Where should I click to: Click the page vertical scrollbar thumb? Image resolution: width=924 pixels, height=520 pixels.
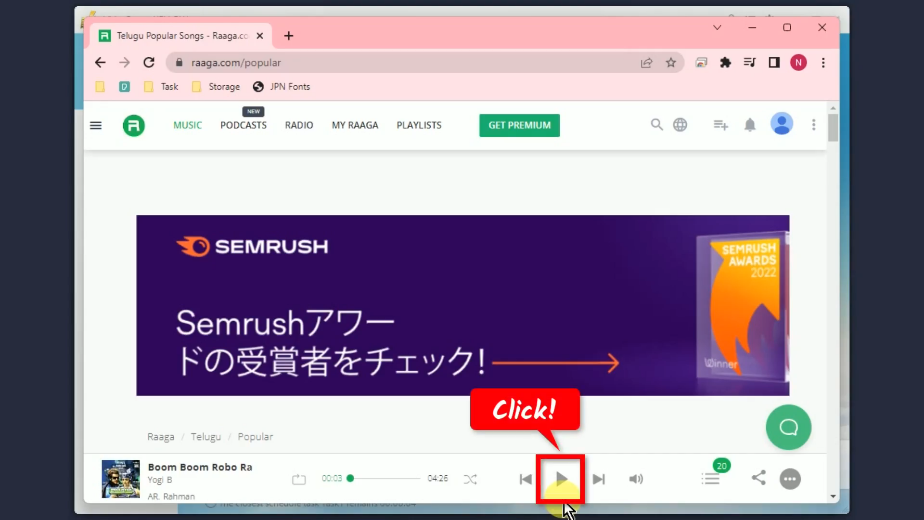[833, 127]
